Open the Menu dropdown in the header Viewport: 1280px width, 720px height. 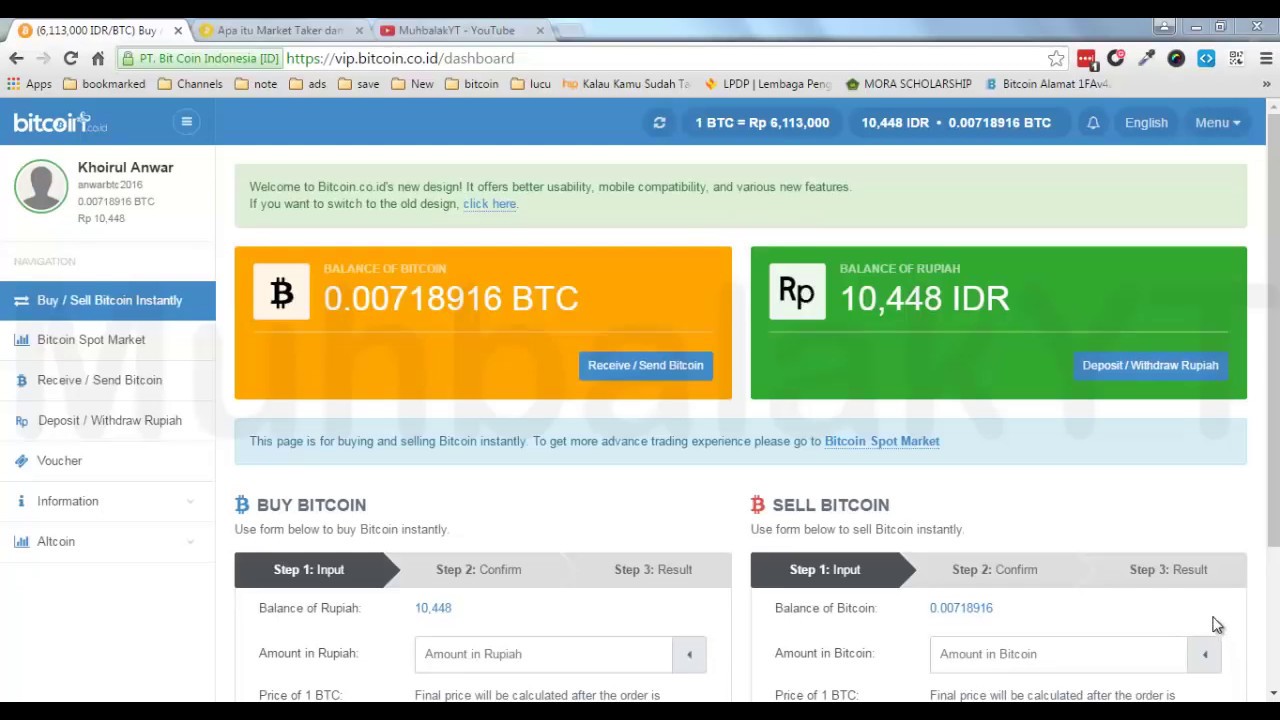(x=1217, y=123)
